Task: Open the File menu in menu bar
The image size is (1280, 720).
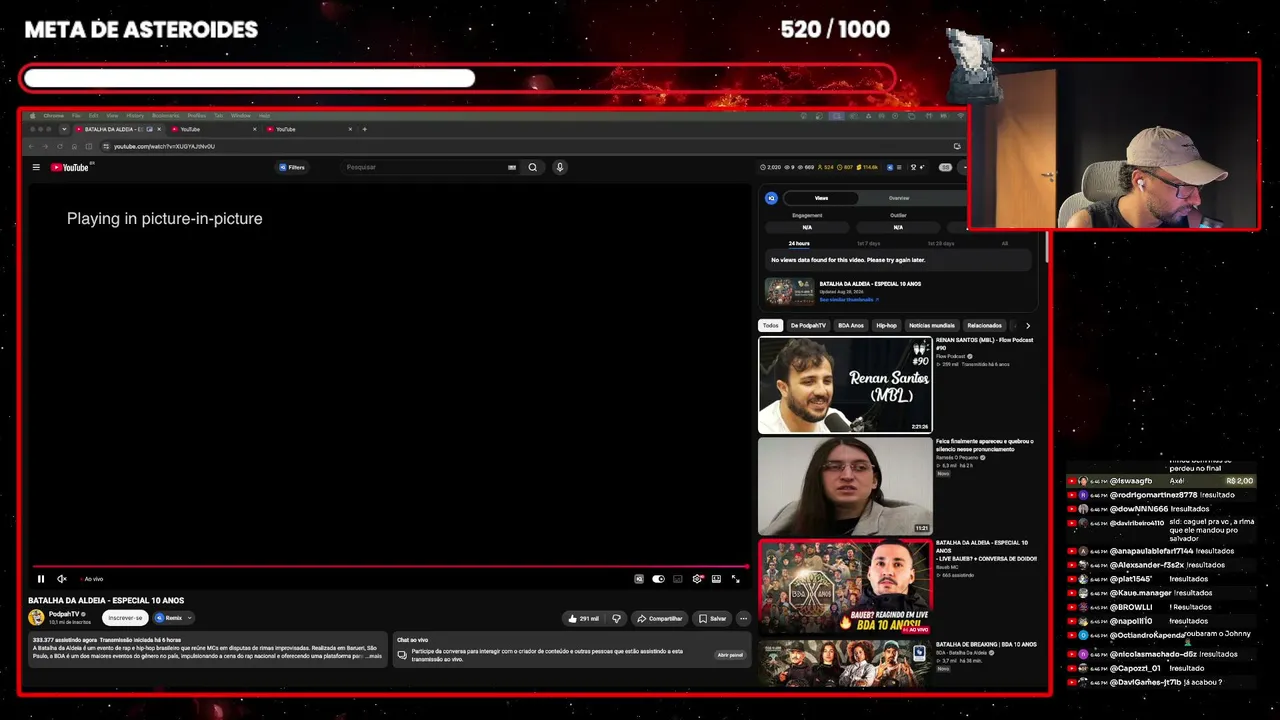Action: pos(76,116)
